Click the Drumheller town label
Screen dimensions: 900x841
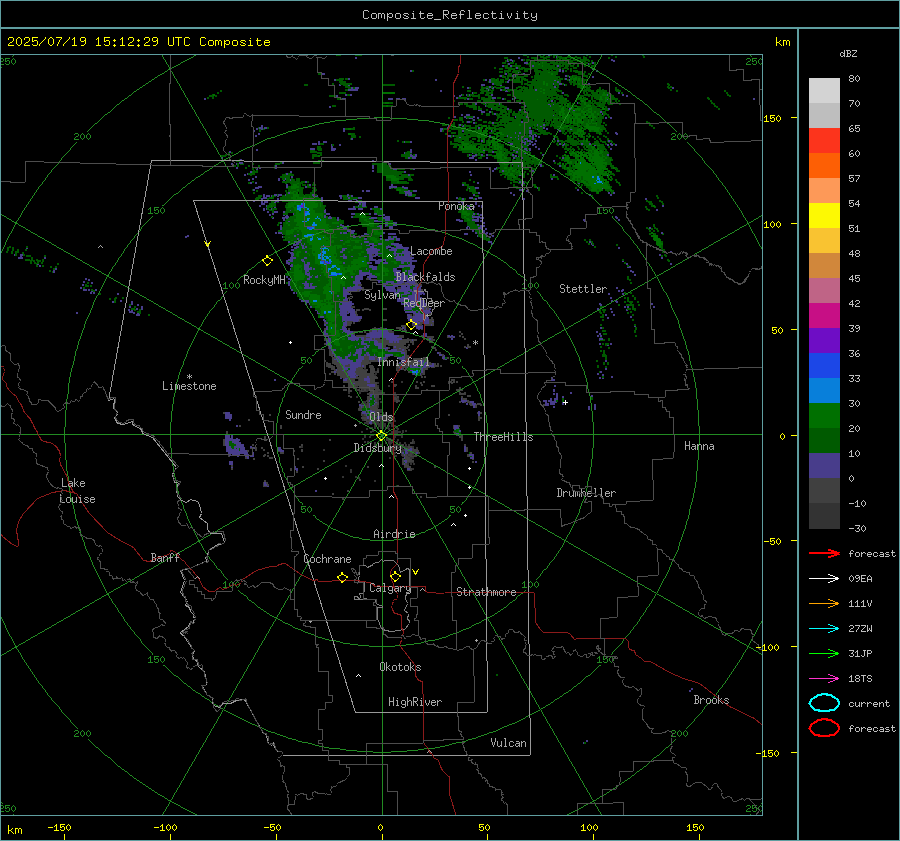click(x=586, y=493)
